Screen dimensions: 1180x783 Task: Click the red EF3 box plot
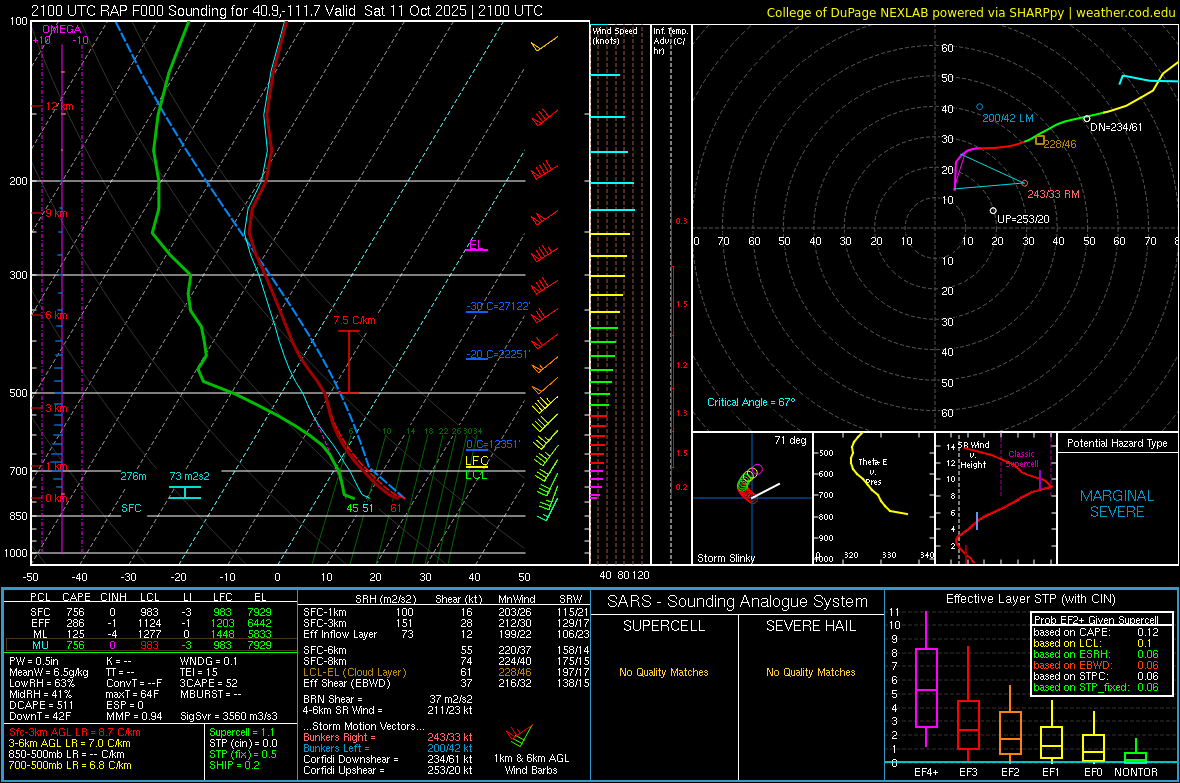(x=969, y=724)
